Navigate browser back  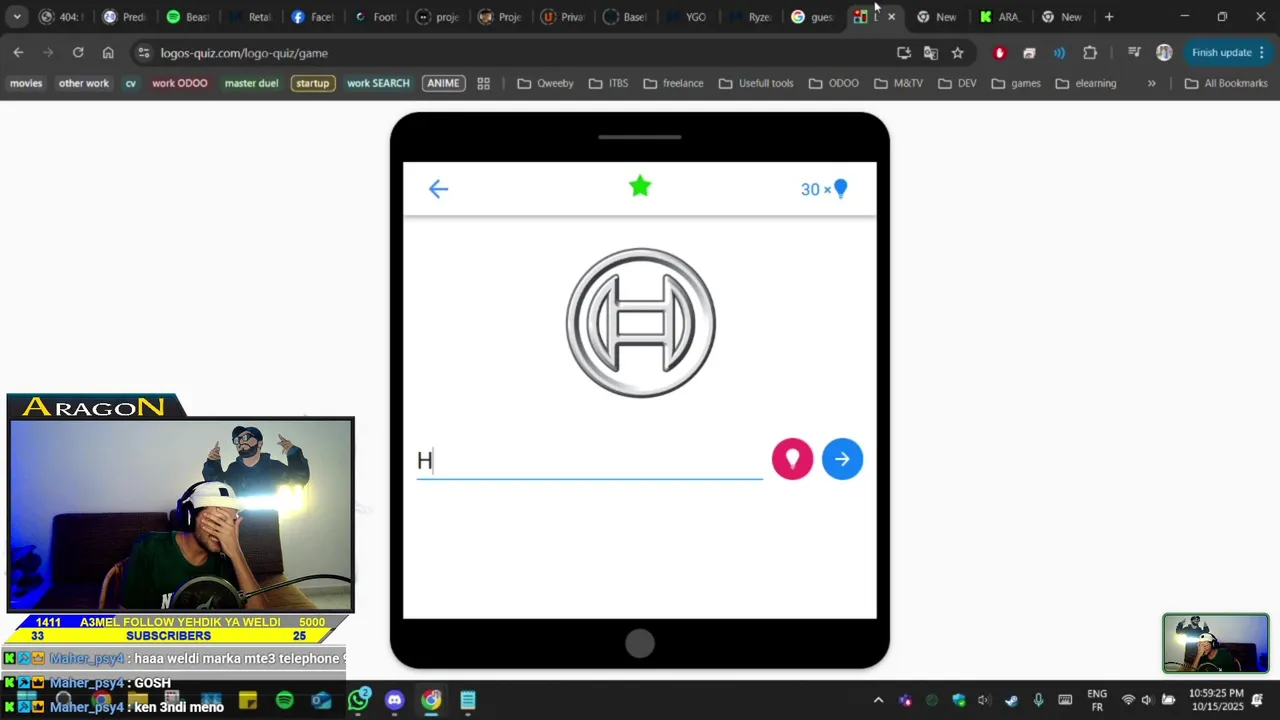click(x=18, y=53)
